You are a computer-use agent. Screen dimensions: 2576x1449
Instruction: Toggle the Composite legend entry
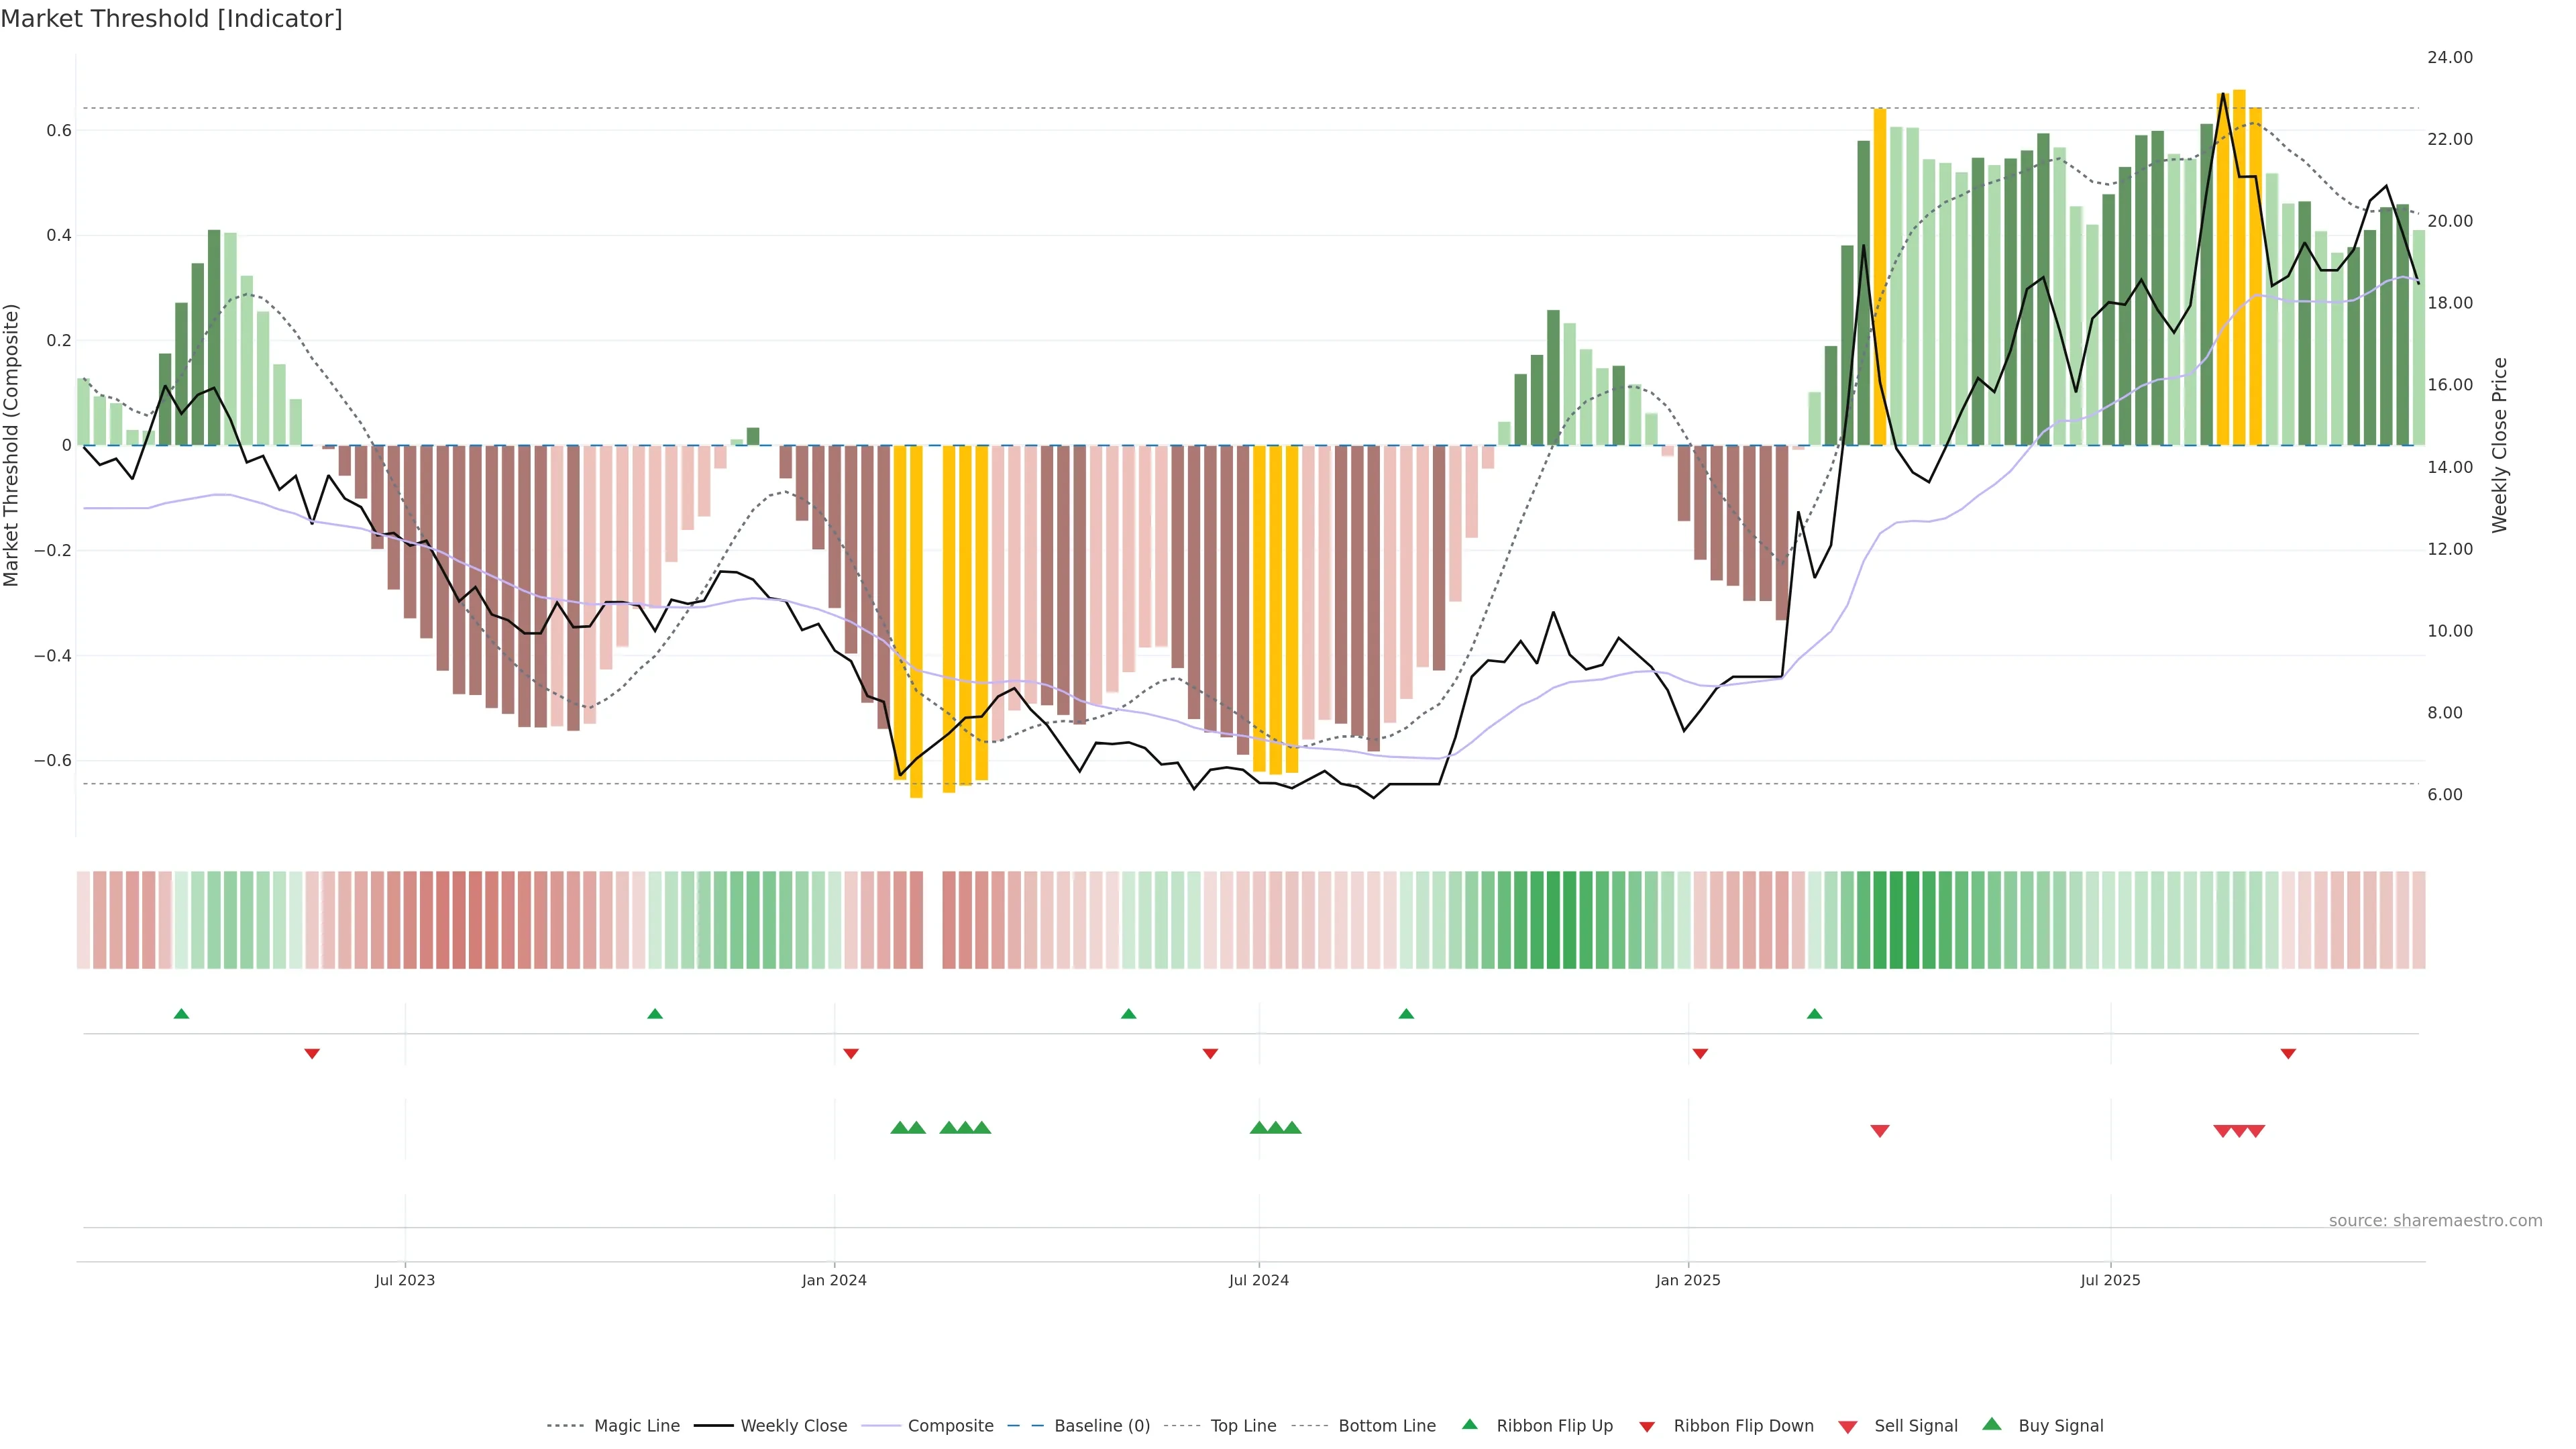pyautogui.click(x=950, y=1426)
